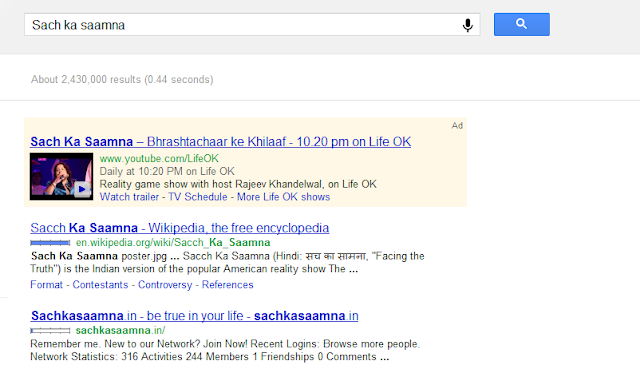The image size is (640, 381).
Task: Click the play icon on ad thumbnail
Action: (x=82, y=189)
